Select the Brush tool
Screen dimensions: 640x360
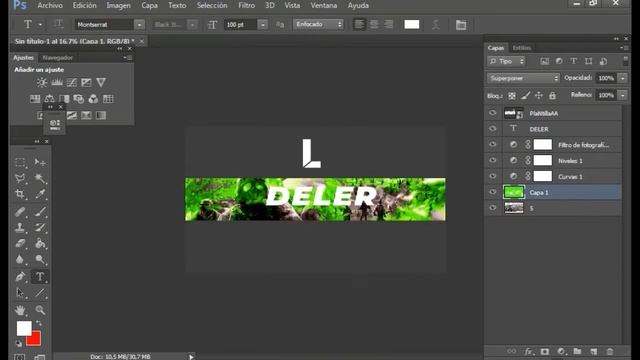coord(40,212)
